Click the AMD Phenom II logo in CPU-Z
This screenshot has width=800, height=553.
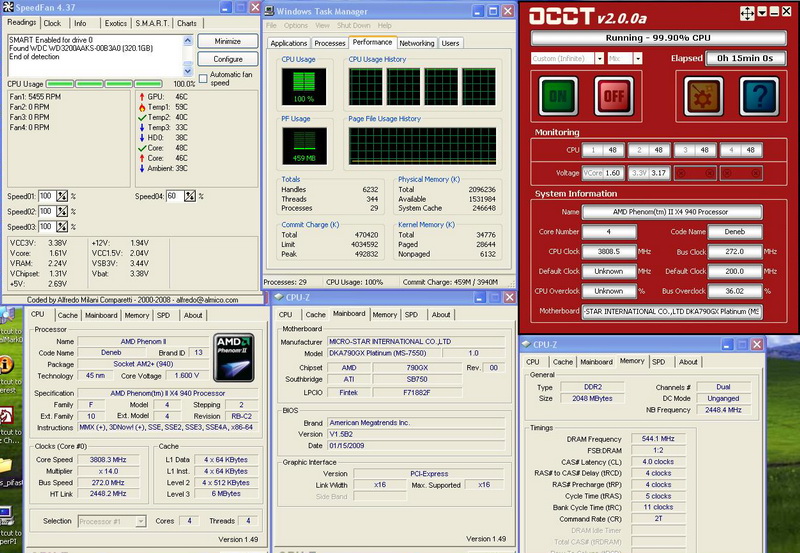tap(234, 358)
